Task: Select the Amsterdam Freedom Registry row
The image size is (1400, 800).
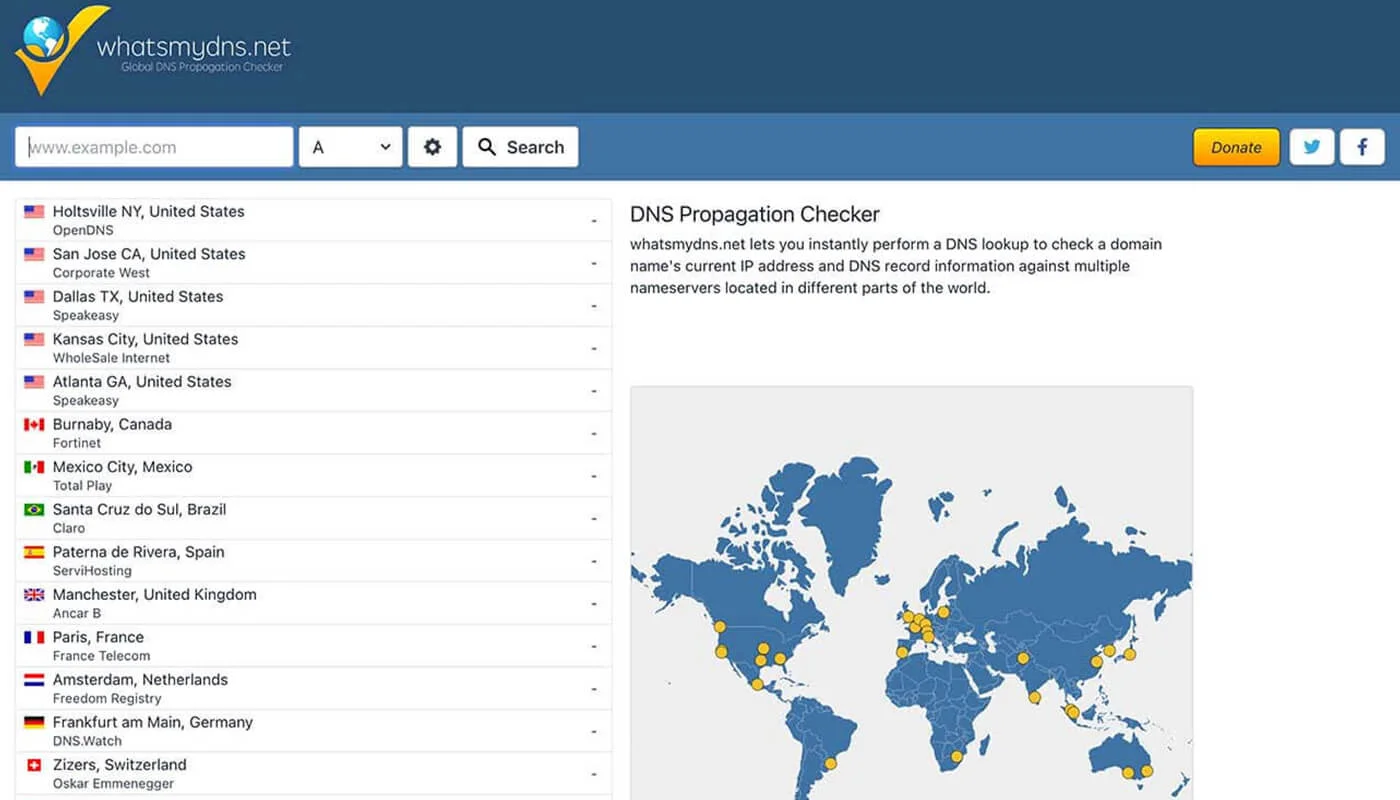Action: pyautogui.click(x=313, y=688)
